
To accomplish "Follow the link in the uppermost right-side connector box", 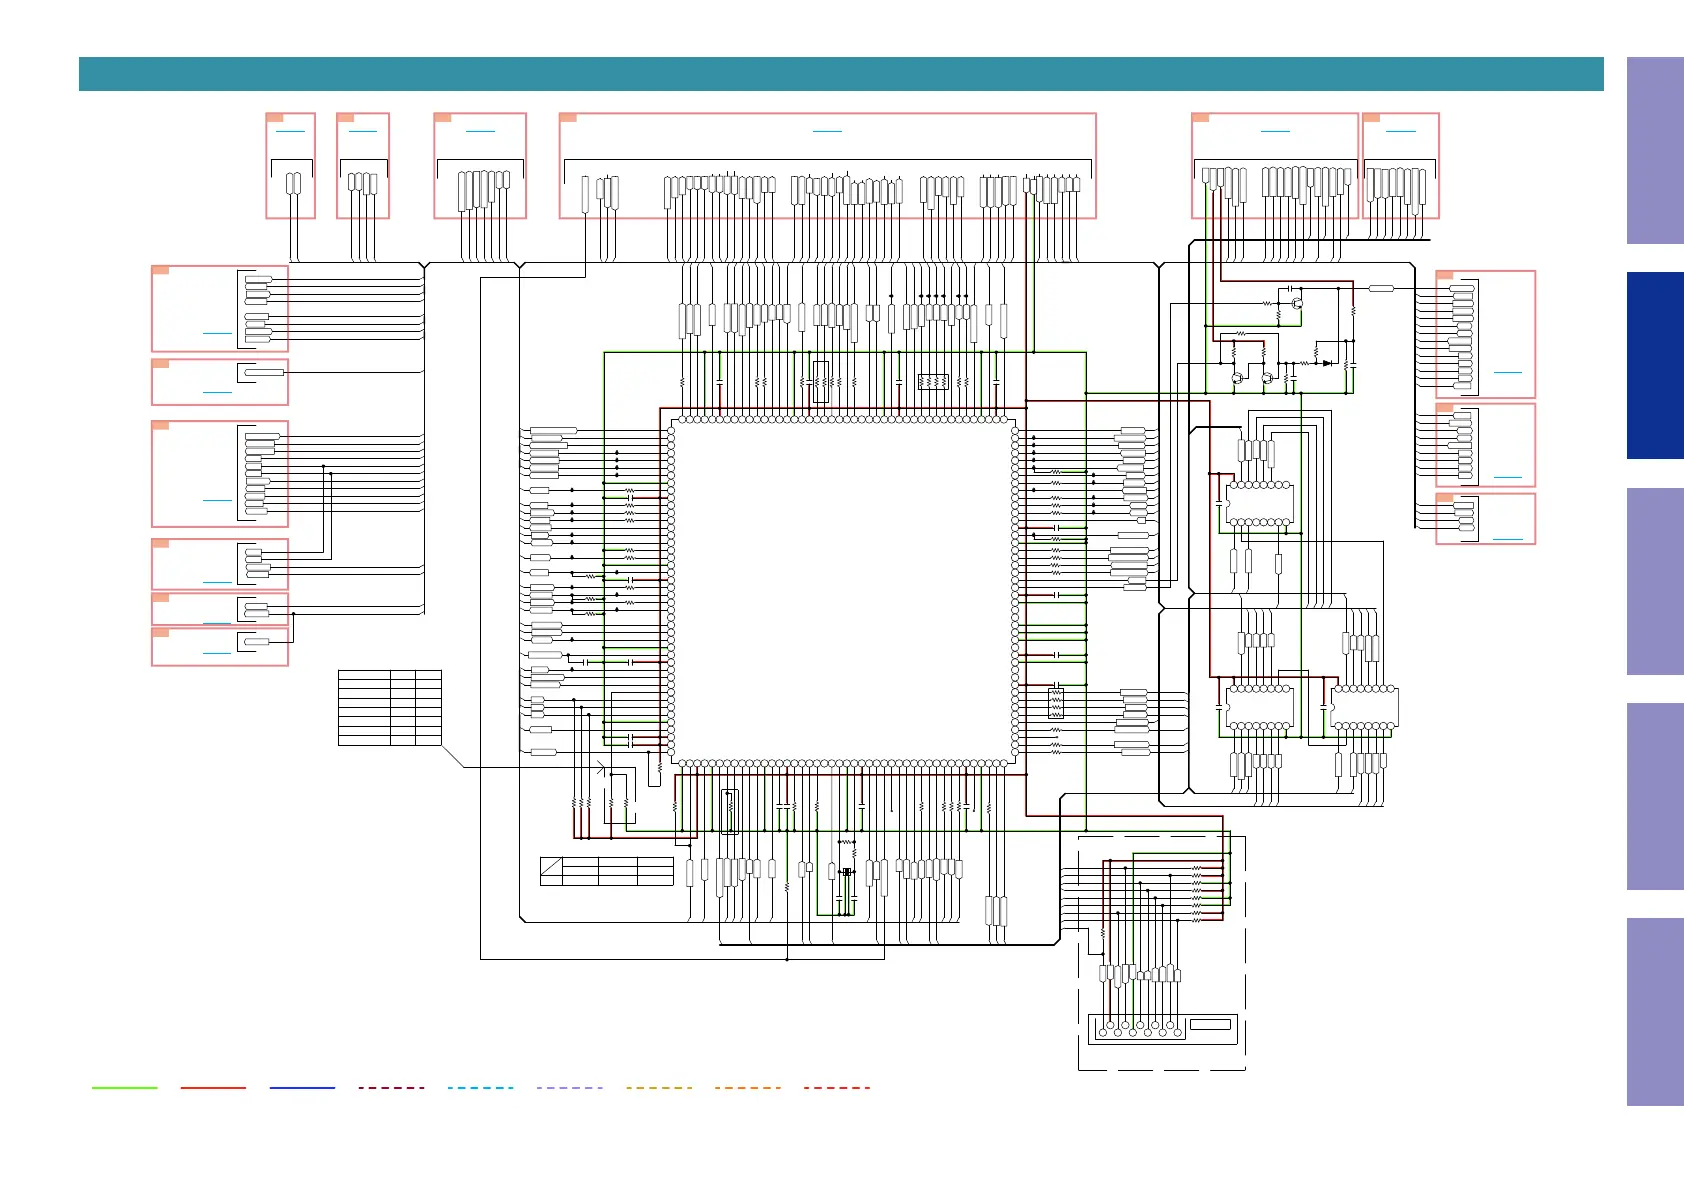I will click(x=1507, y=372).
